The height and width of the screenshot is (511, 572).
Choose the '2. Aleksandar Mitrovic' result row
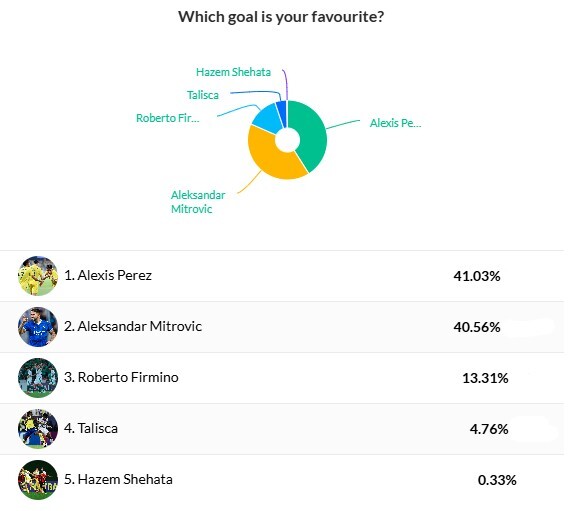[x=282, y=327]
